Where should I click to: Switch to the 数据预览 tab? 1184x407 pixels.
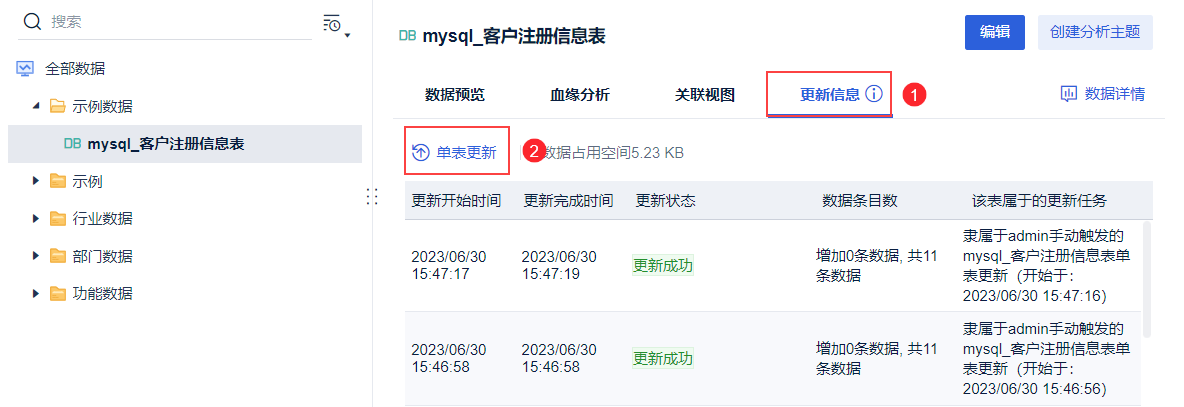pyautogui.click(x=454, y=95)
